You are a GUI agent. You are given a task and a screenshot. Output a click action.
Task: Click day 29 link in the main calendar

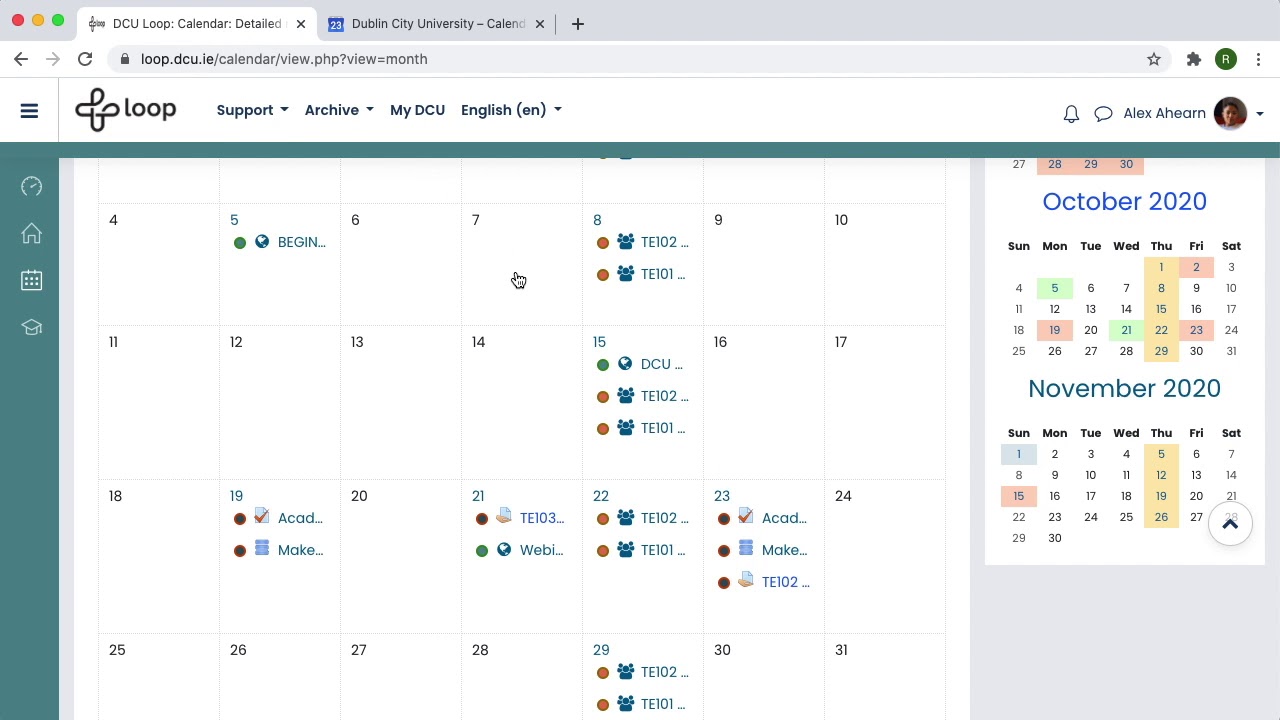600,650
